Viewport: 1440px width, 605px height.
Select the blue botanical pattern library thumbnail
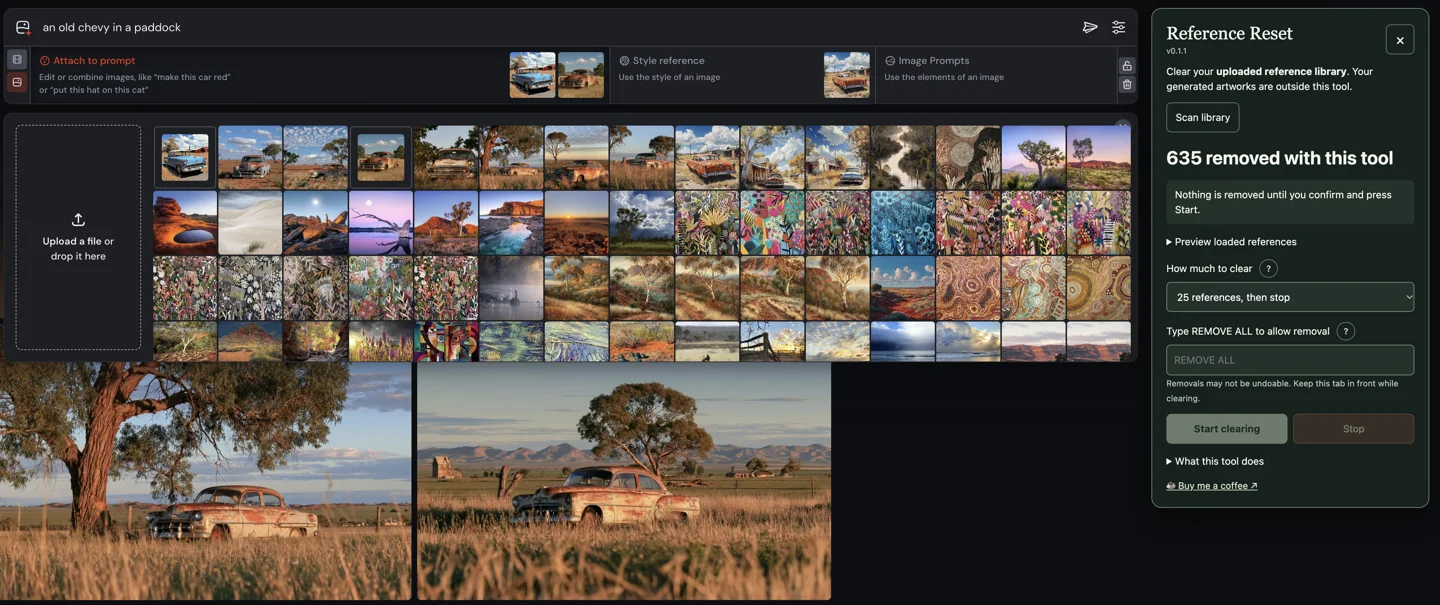(x=902, y=222)
